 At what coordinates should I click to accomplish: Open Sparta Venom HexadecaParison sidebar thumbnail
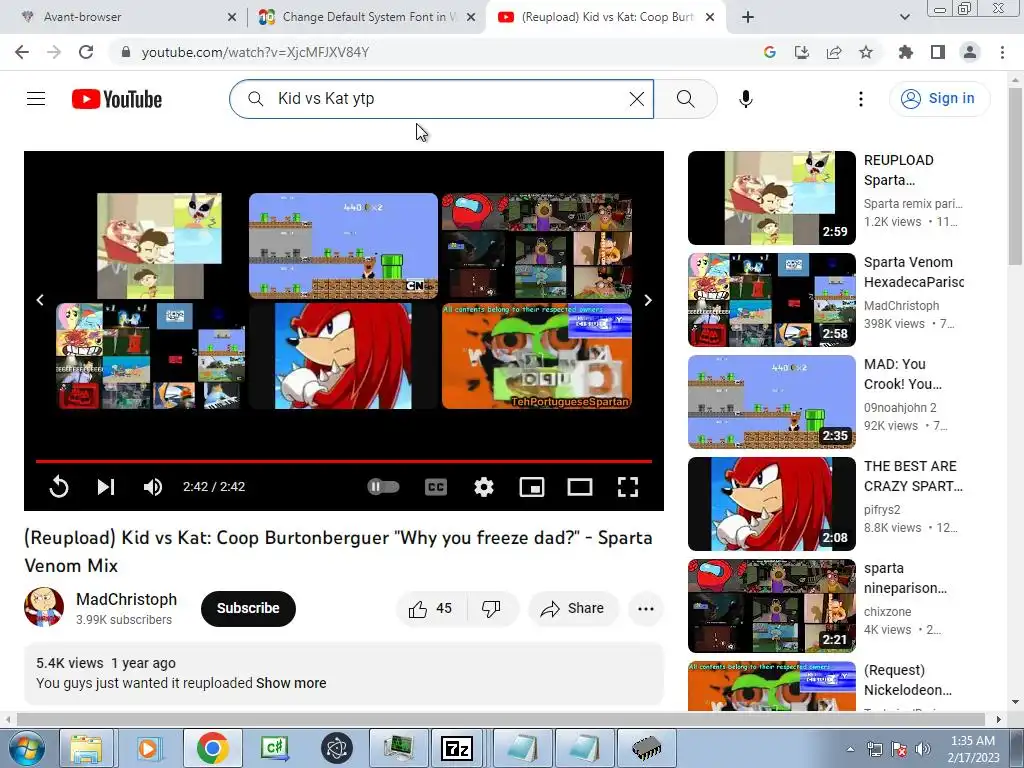tap(771, 300)
